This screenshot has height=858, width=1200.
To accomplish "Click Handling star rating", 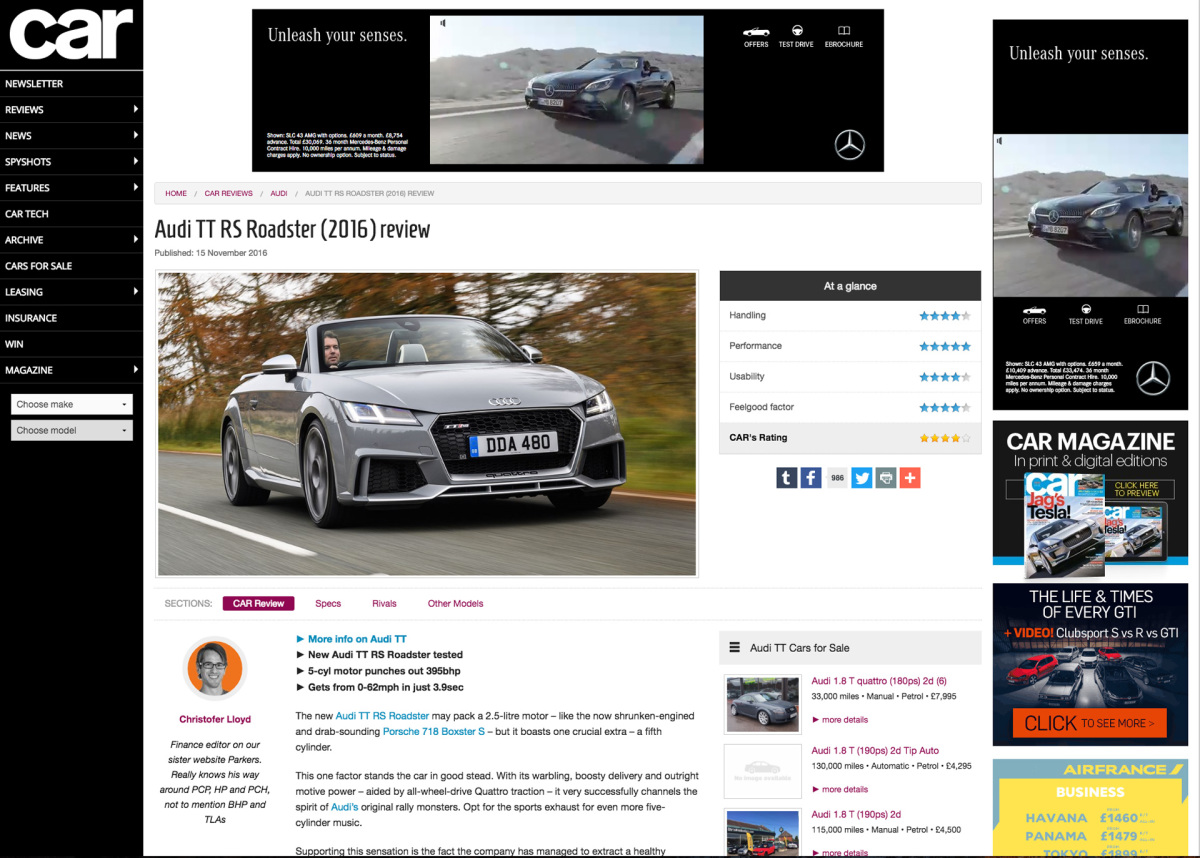I will (x=945, y=315).
